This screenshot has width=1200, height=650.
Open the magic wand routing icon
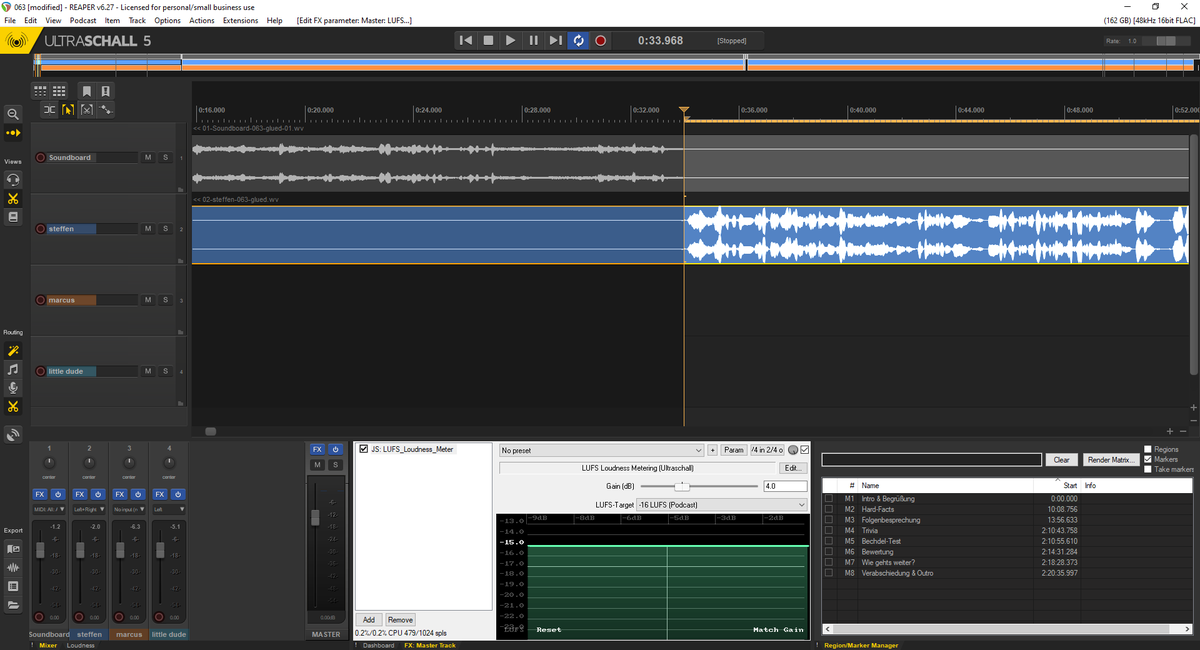tap(13, 351)
